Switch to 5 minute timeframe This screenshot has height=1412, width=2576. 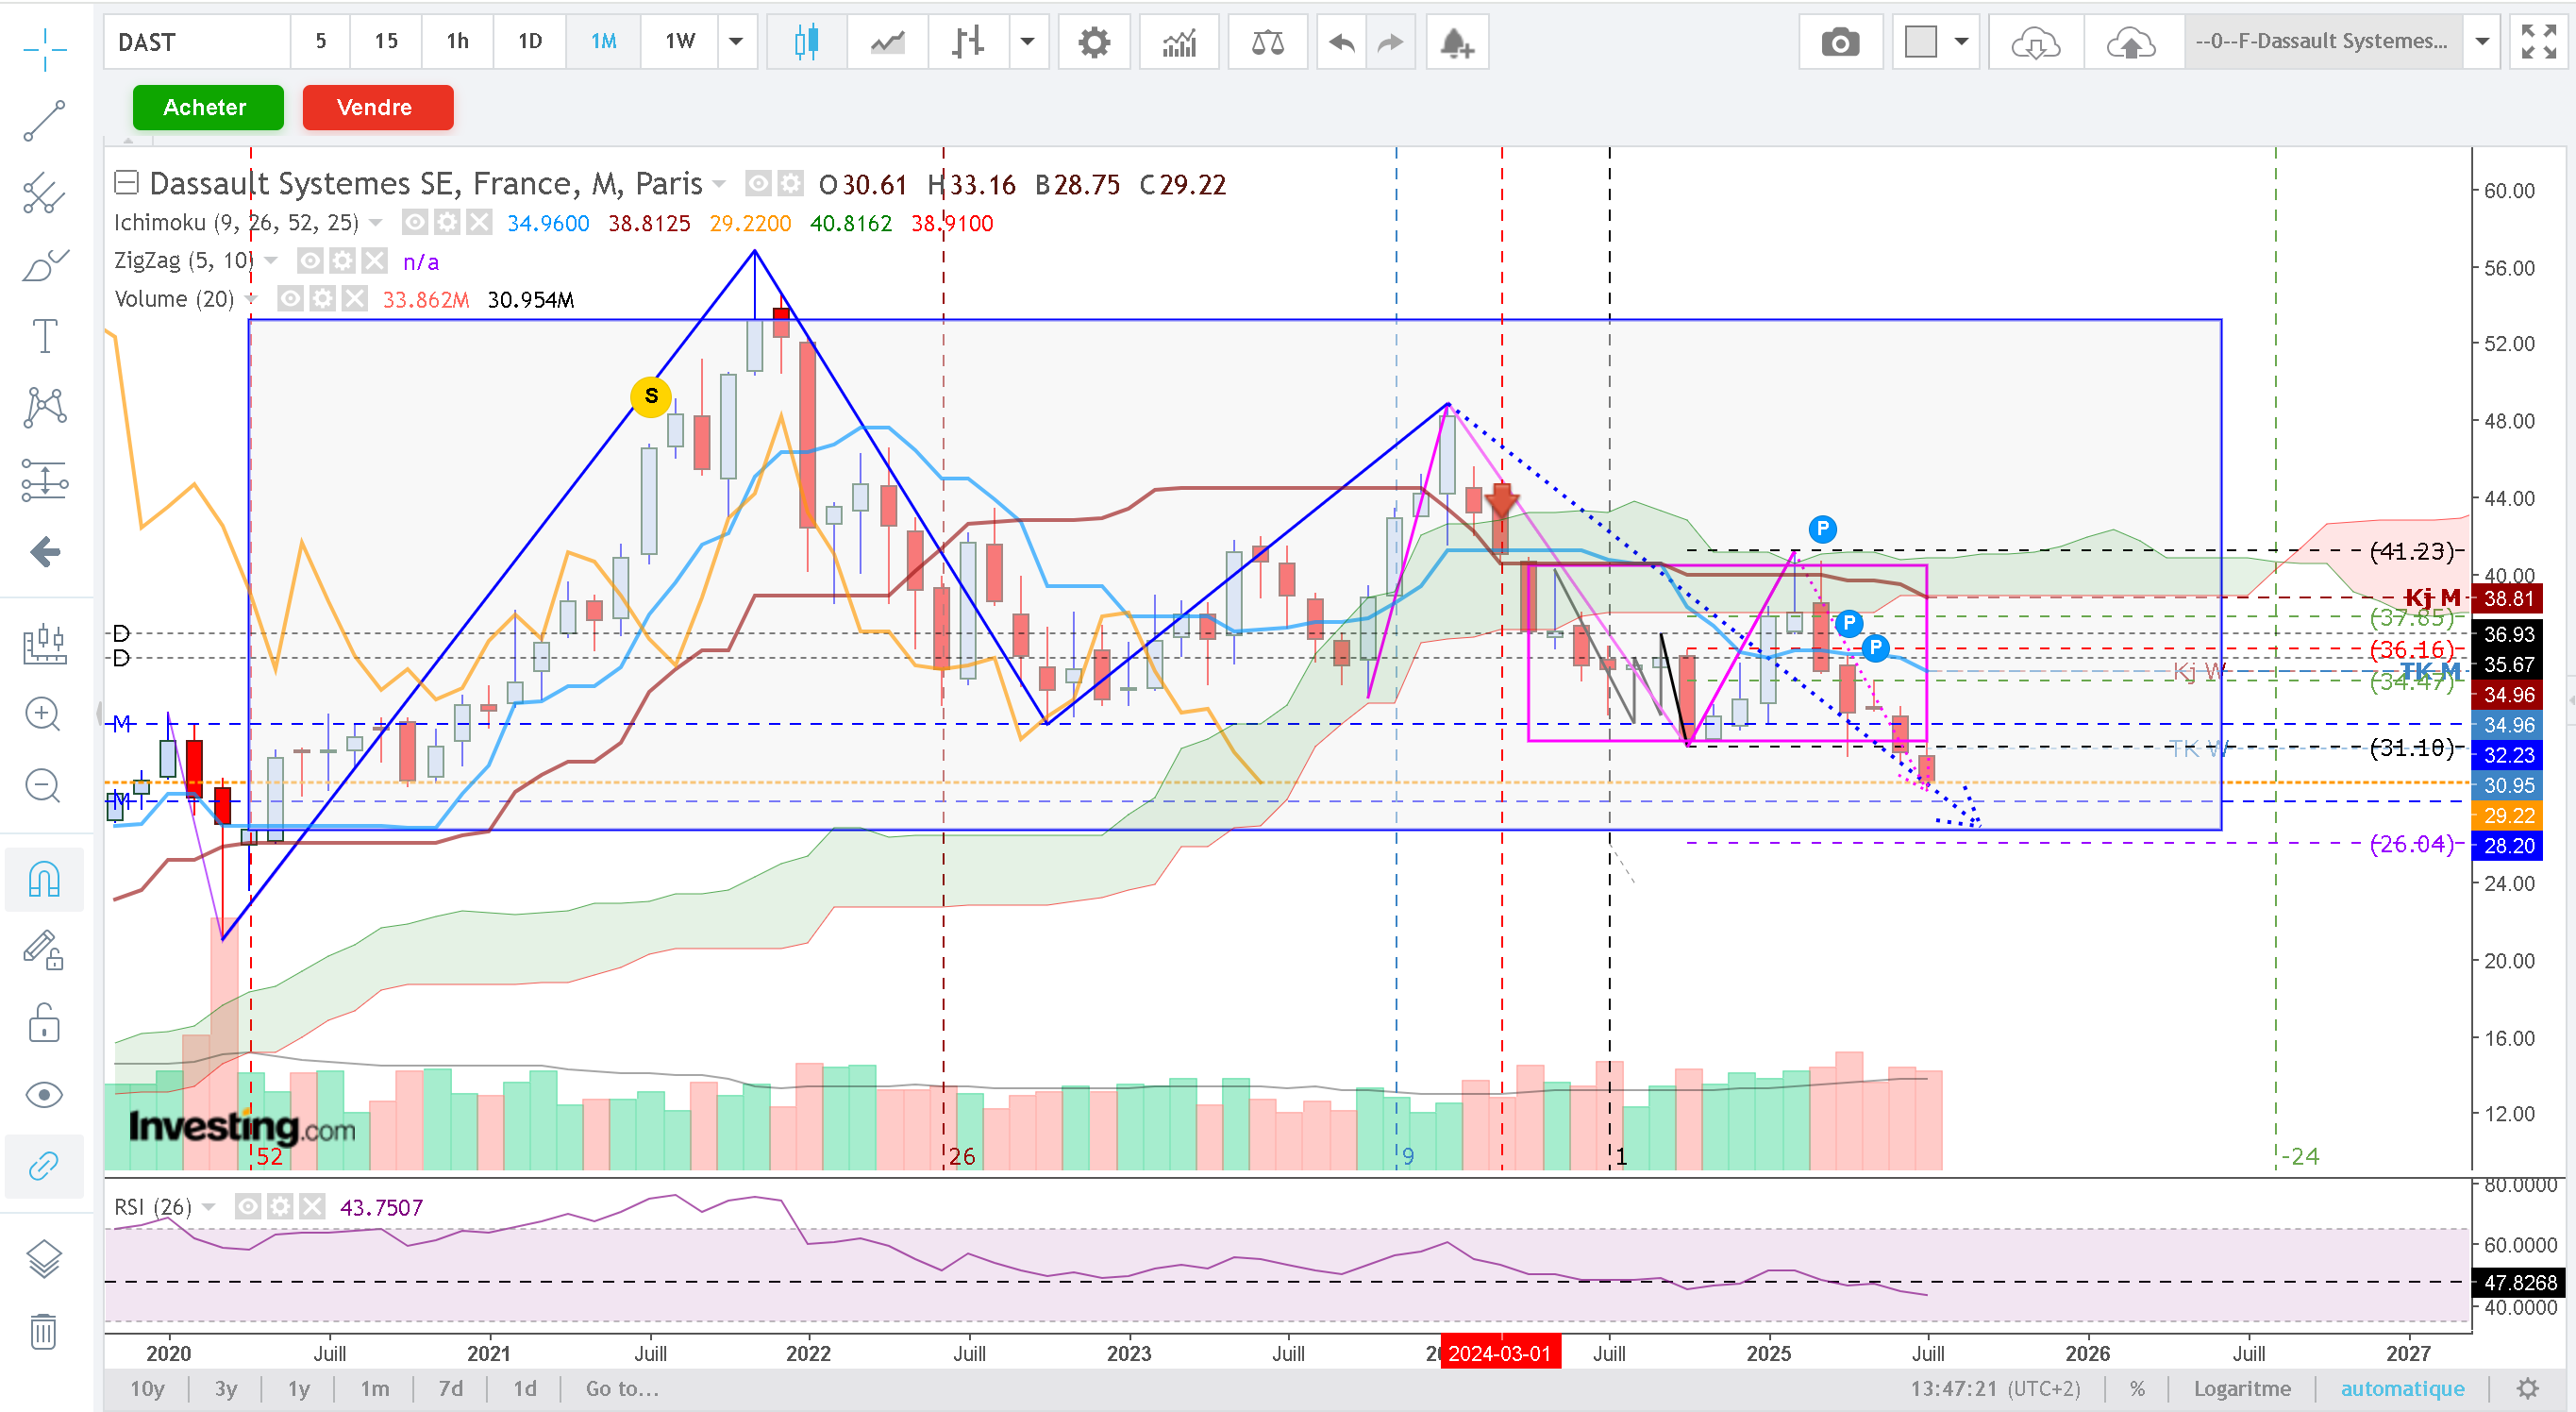(320, 41)
